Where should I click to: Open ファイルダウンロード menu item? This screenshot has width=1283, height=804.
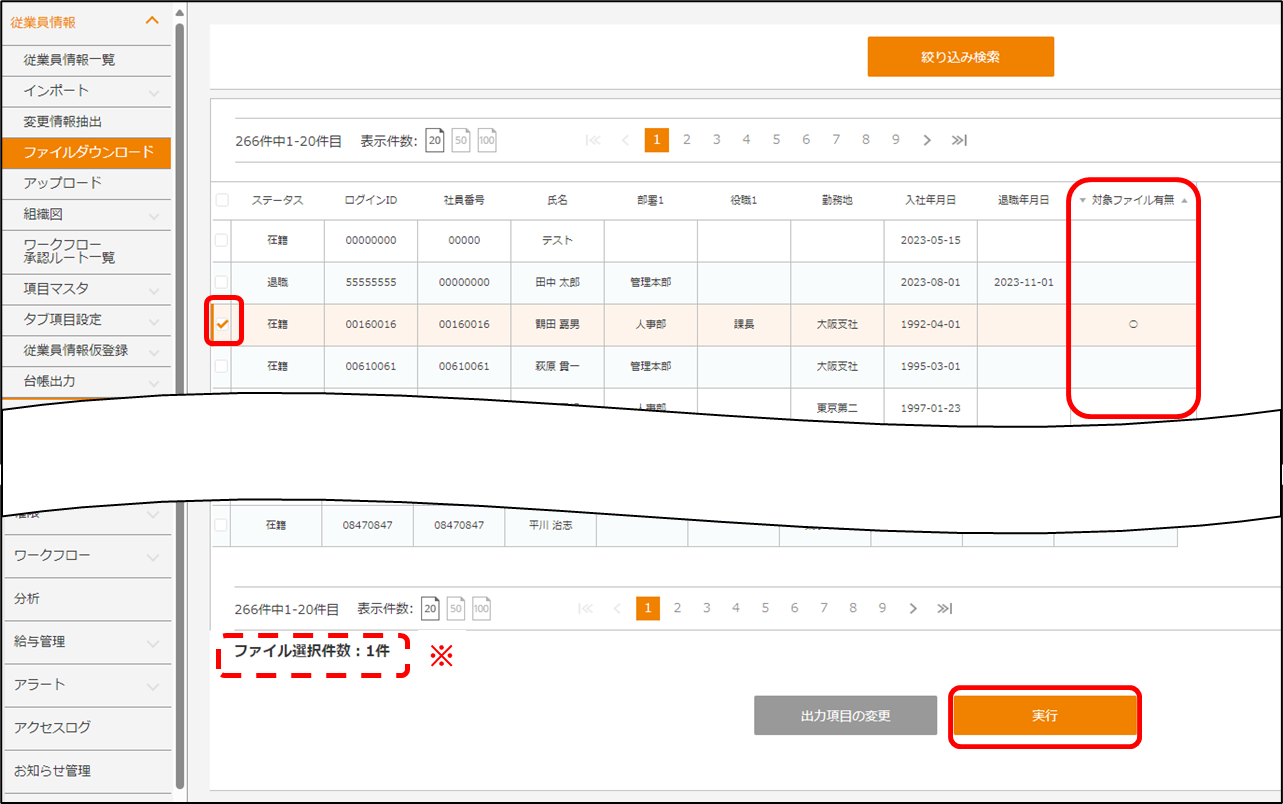coord(88,152)
